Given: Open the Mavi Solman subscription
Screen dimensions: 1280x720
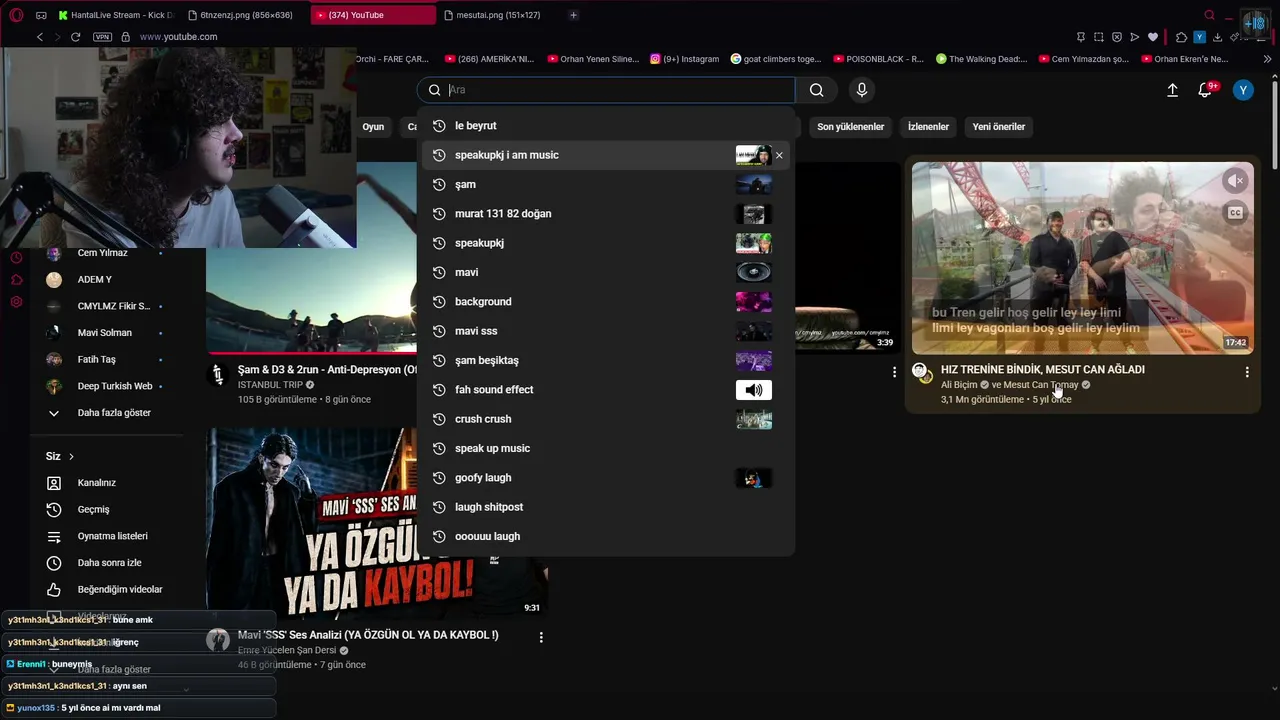Looking at the screenshot, I should click(105, 333).
